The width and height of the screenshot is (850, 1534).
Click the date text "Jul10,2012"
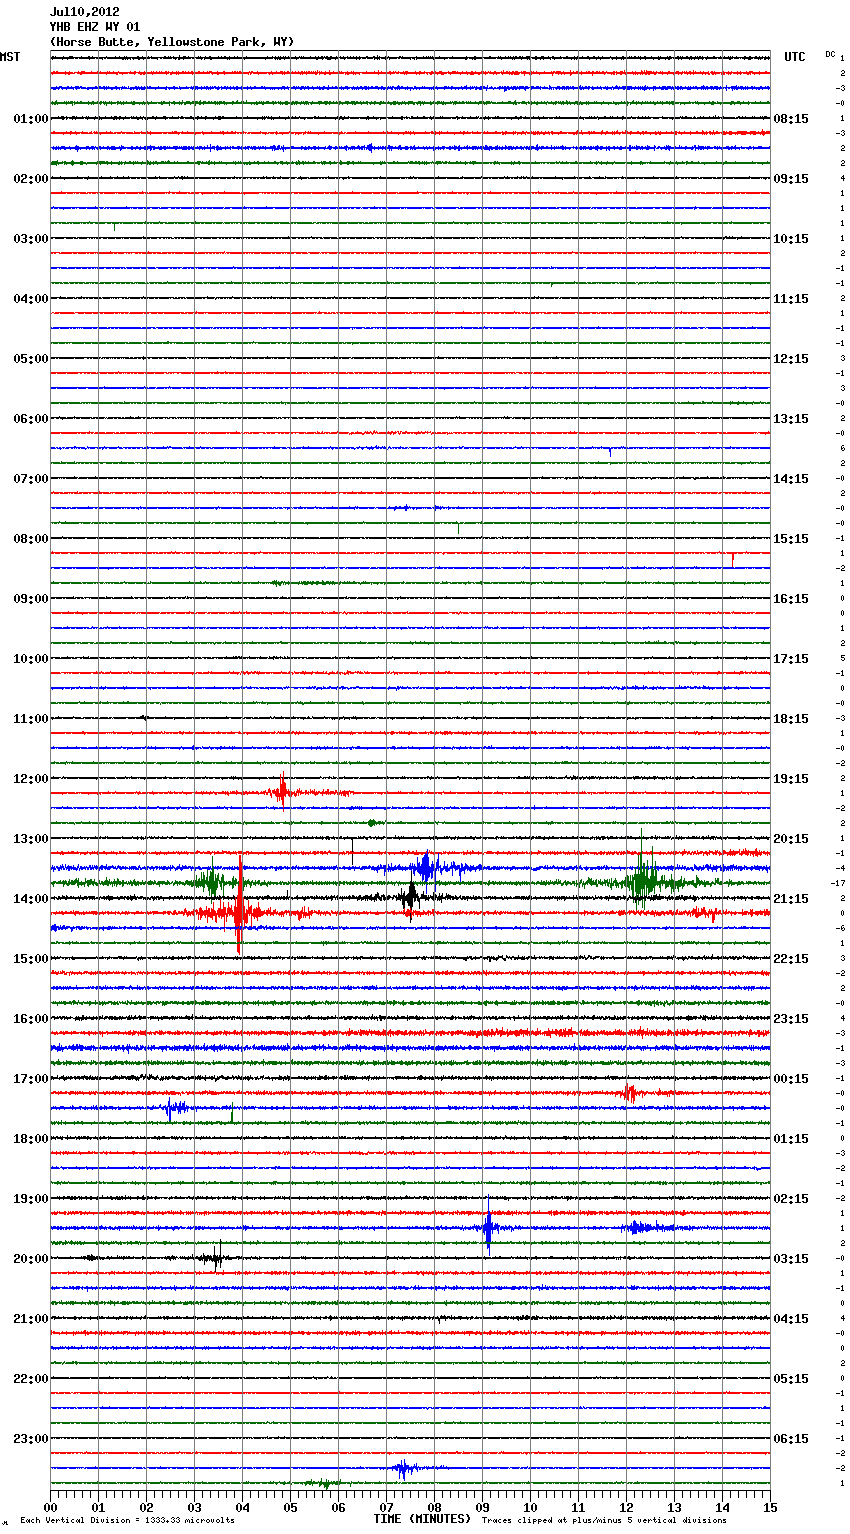pos(84,12)
